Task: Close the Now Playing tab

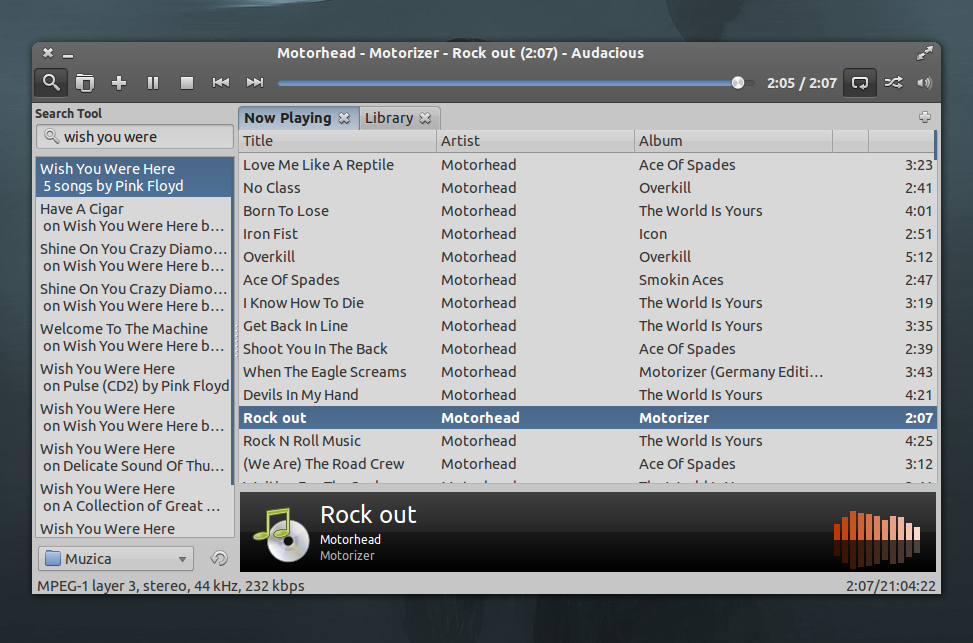Action: click(x=344, y=118)
